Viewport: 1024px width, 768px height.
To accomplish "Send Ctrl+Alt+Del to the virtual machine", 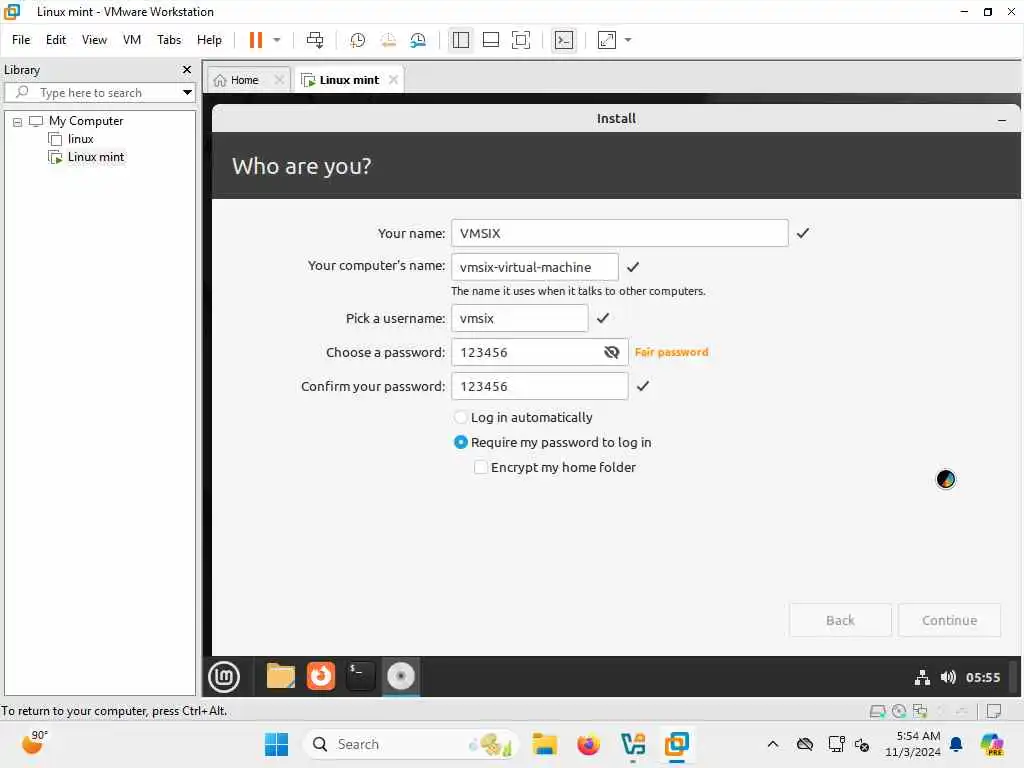I will coord(315,40).
